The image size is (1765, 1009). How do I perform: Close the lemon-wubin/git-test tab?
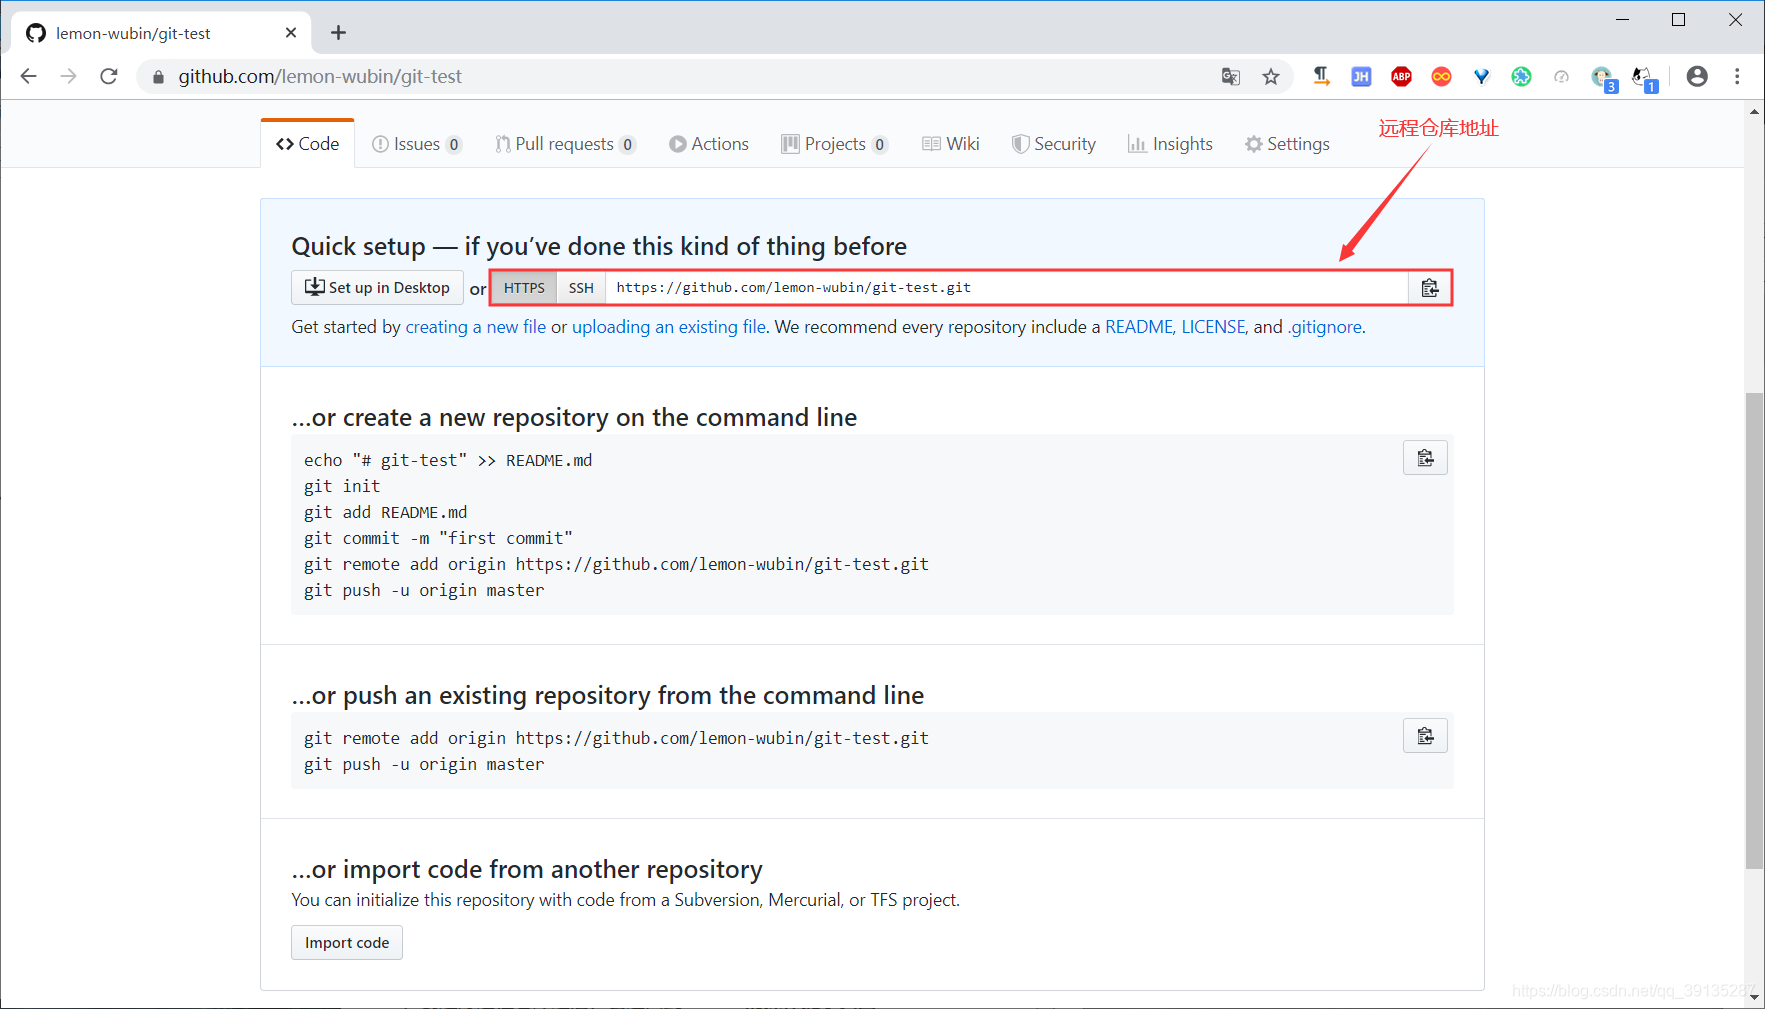point(291,33)
